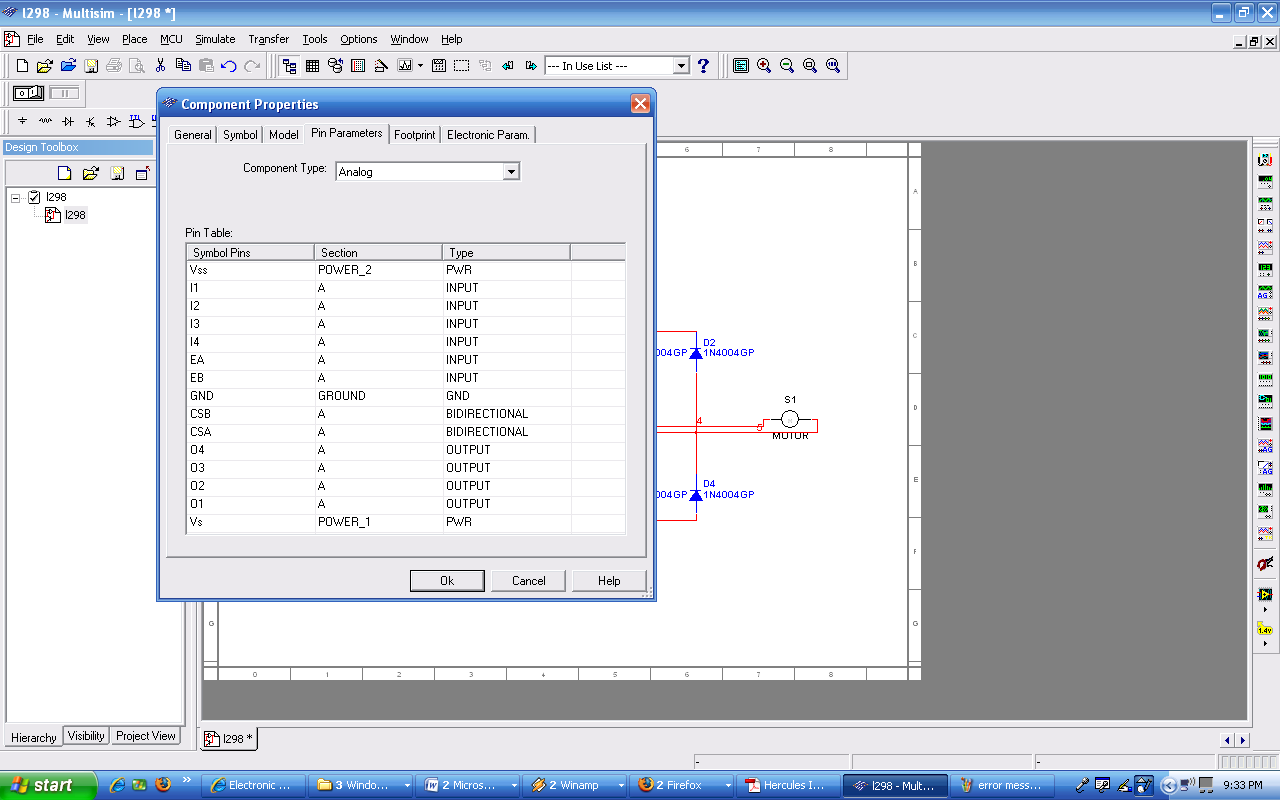Click the Copy icon in toolbar
The width and height of the screenshot is (1280, 800).
(183, 66)
